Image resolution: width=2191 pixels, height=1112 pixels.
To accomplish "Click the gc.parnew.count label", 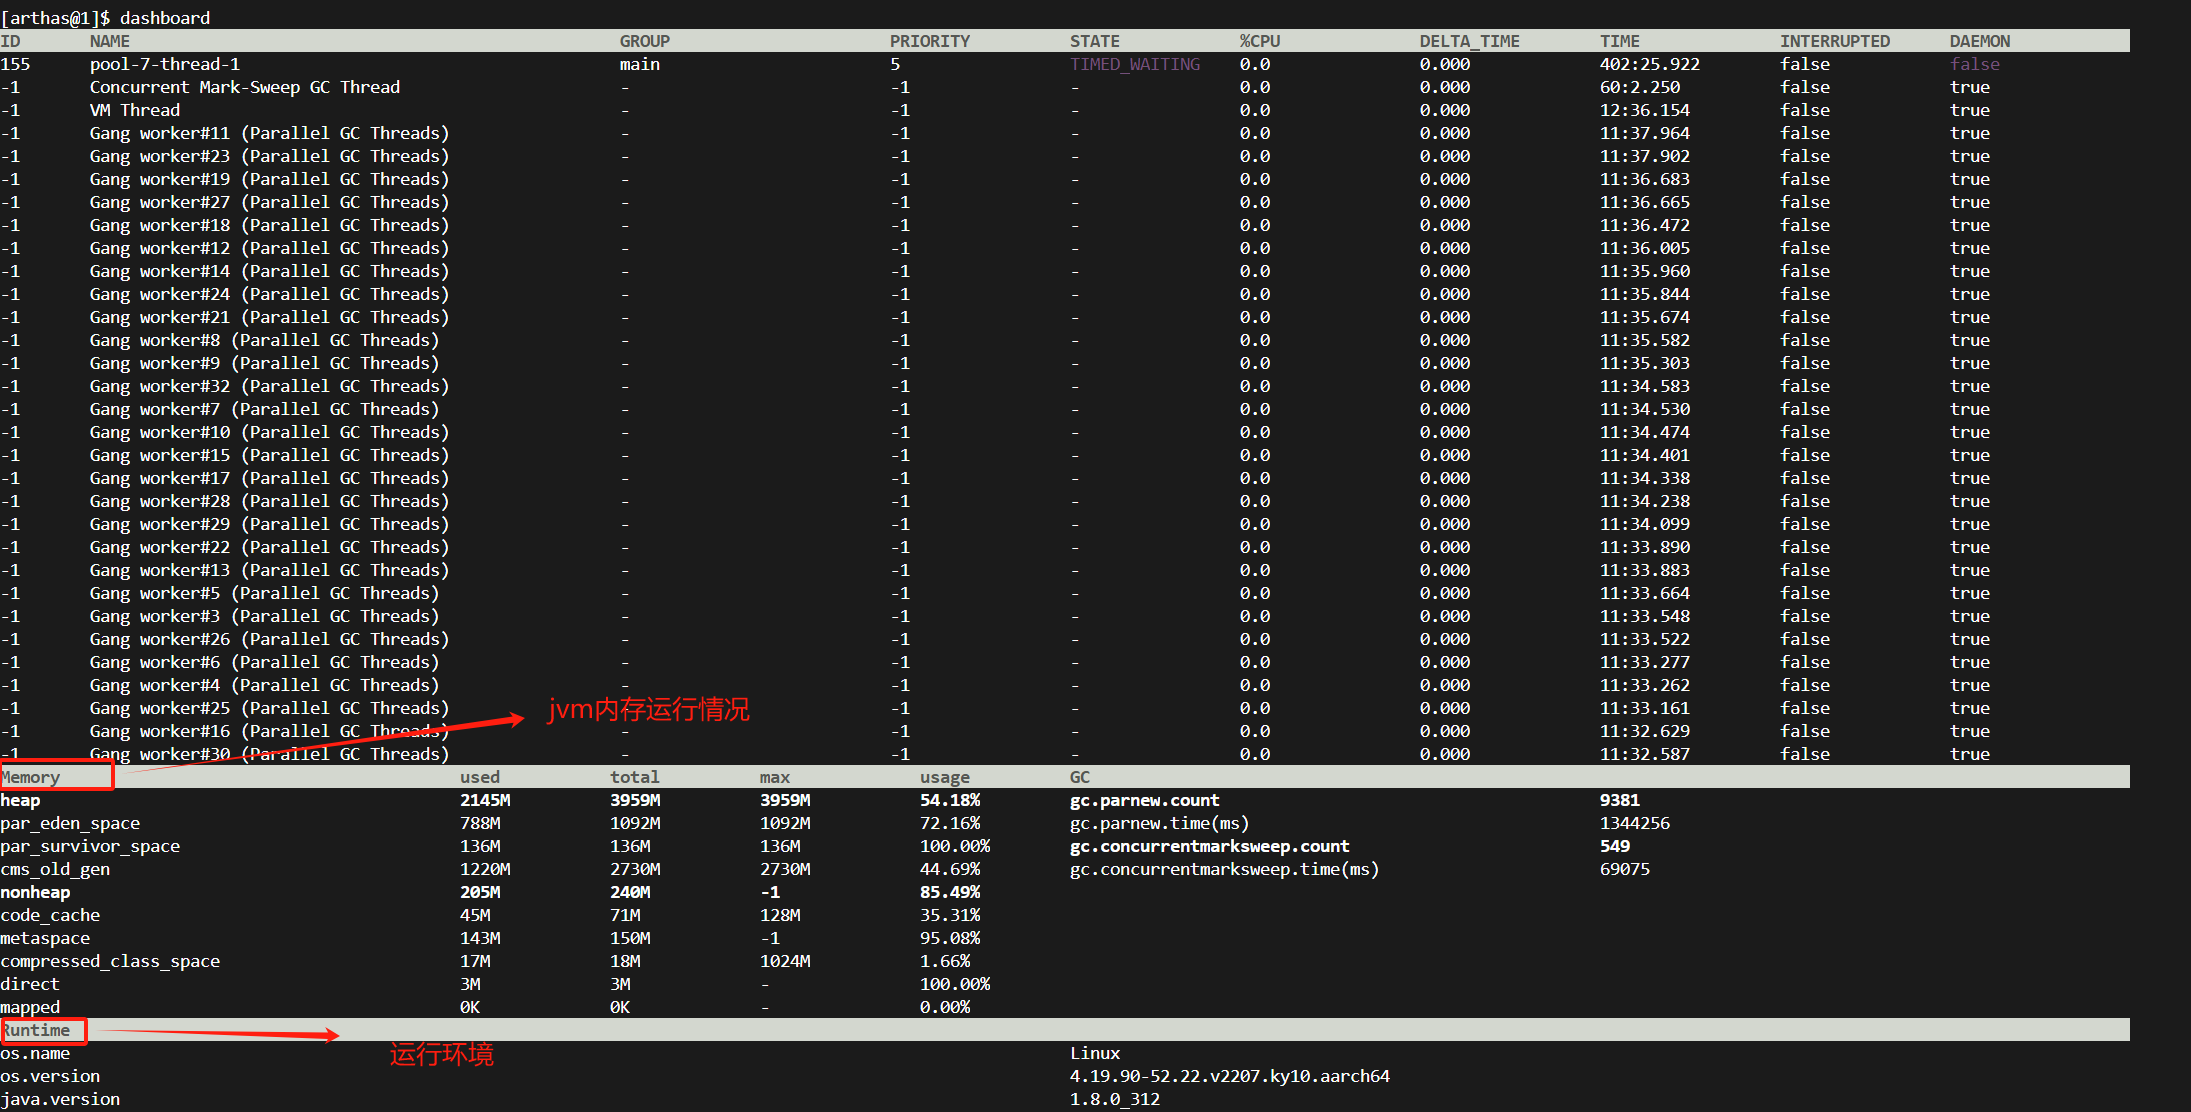I will 1144,800.
